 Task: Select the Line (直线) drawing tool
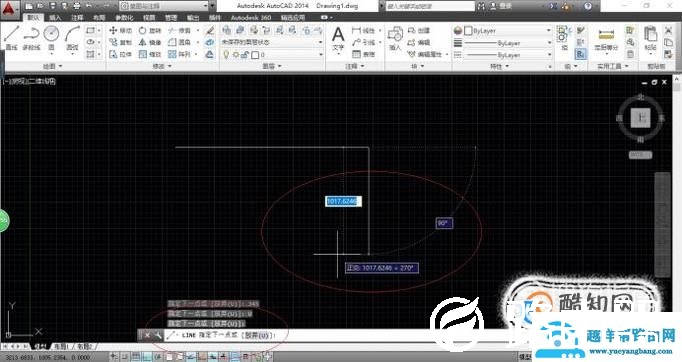[11, 37]
